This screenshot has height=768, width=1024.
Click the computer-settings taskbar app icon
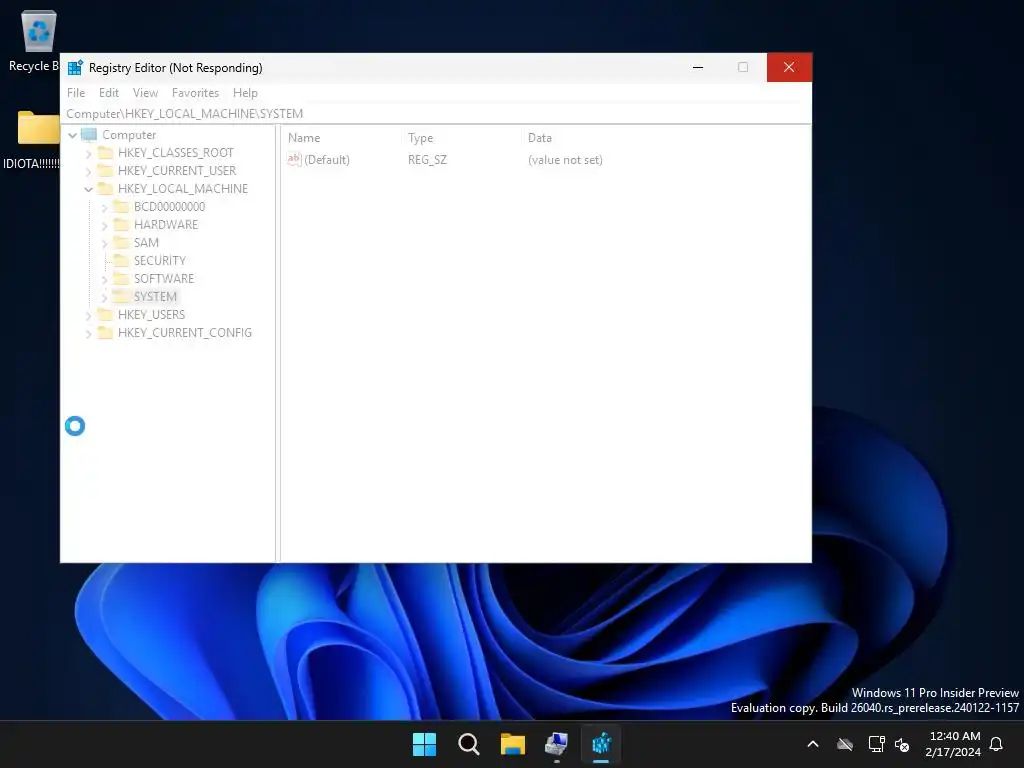[x=556, y=744]
